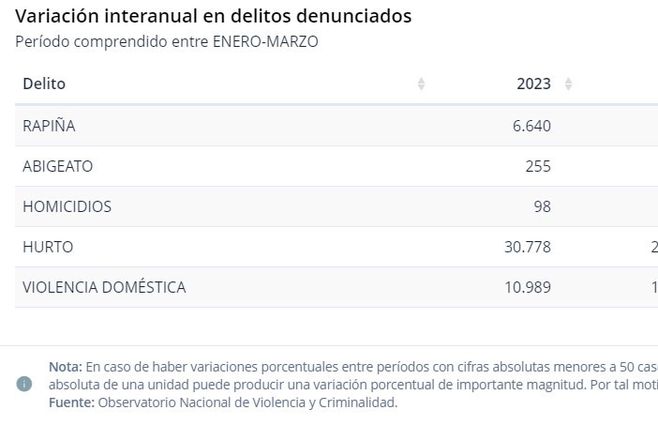Viewport: 658px width, 425px height.
Task: Click the 30.778 value for HURTO
Action: [527, 247]
